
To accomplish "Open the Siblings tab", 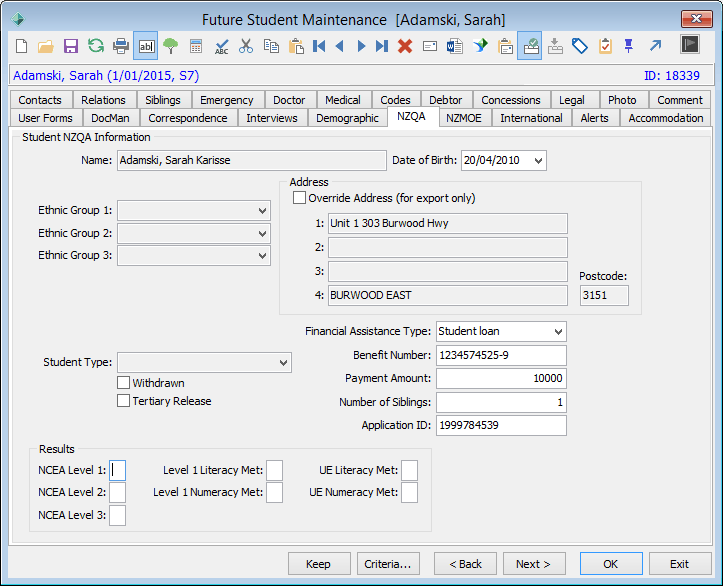I will click(163, 100).
